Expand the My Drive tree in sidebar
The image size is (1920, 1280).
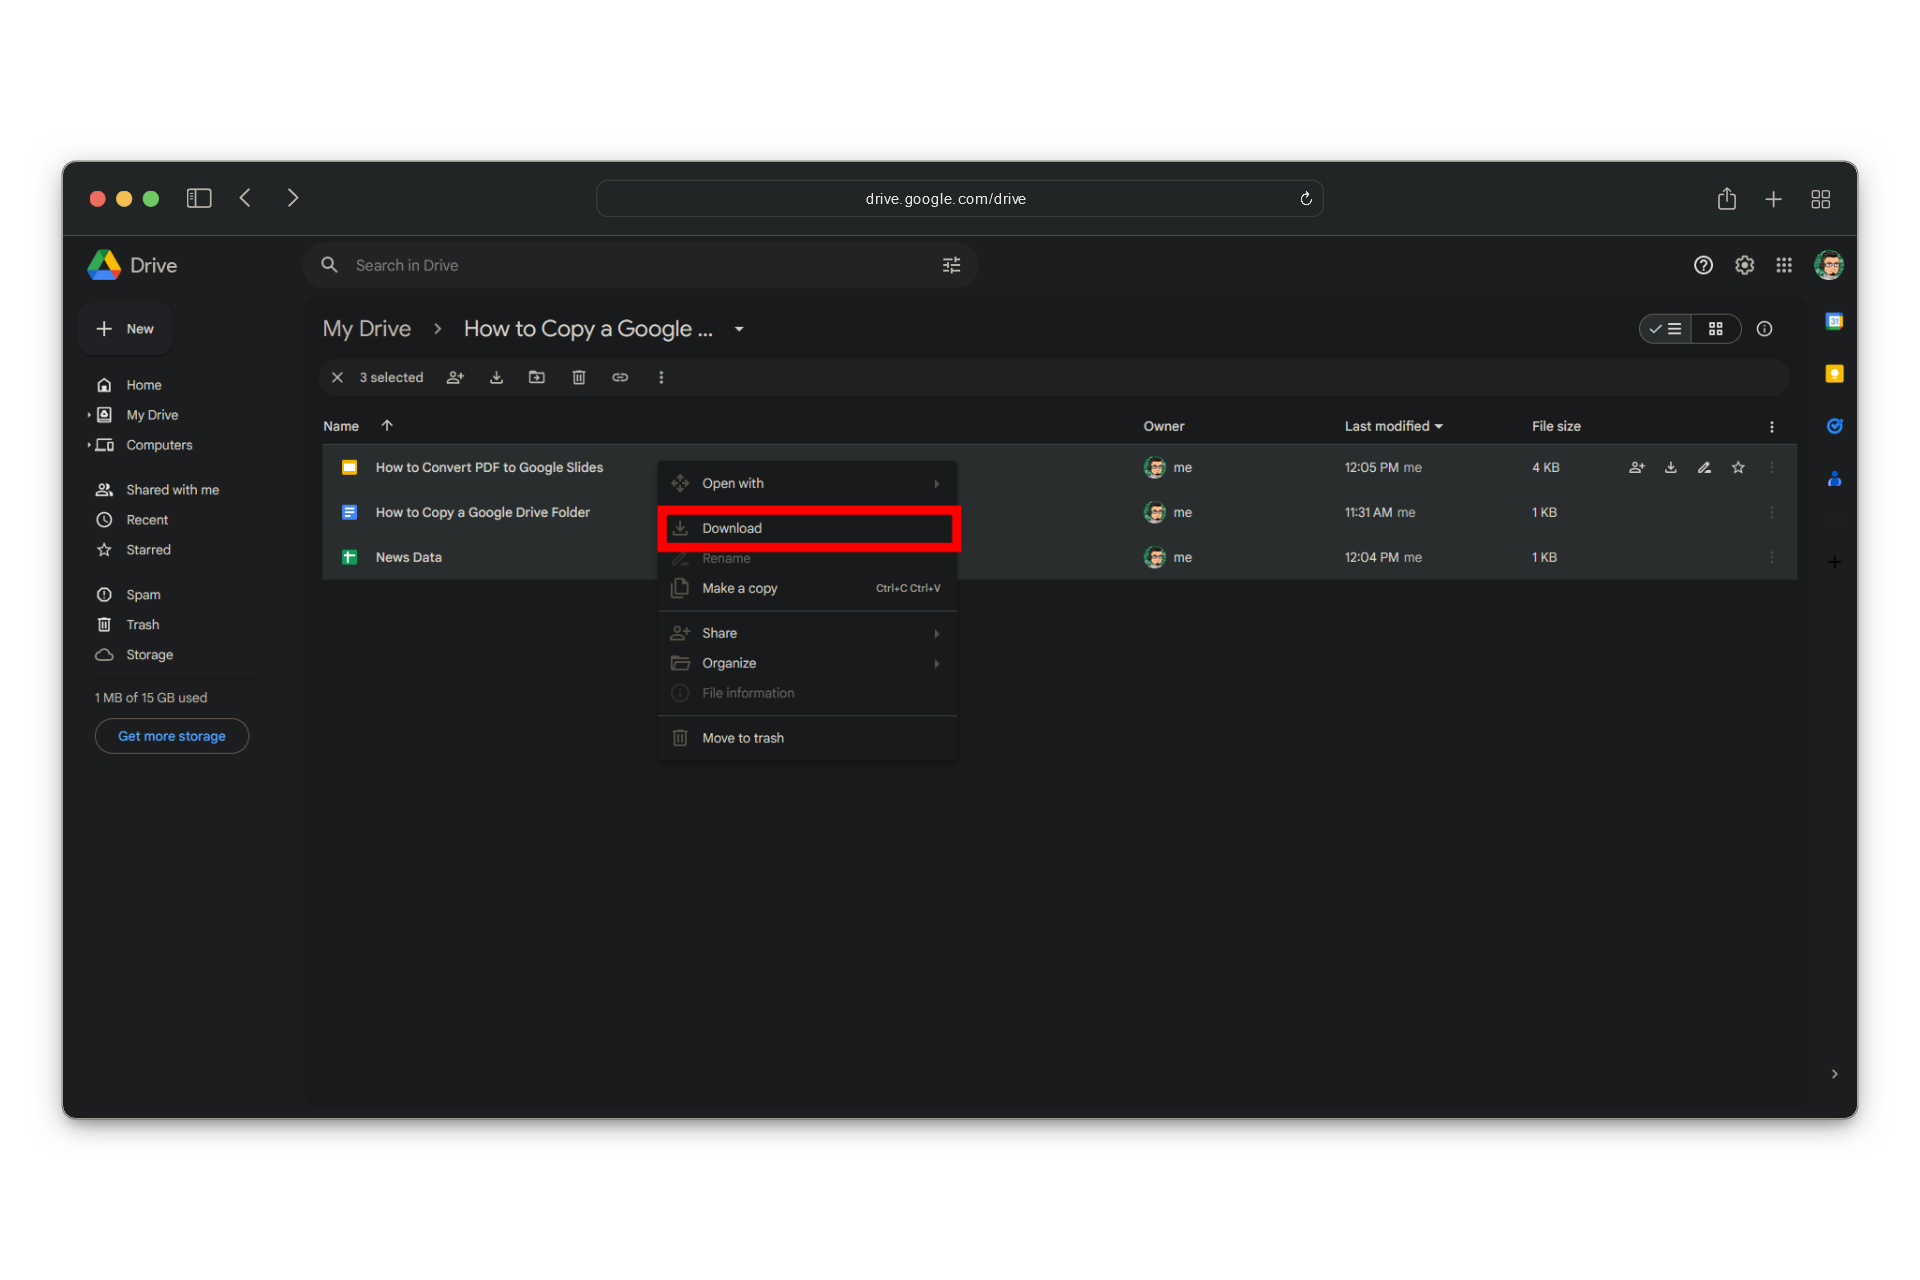tap(89, 415)
